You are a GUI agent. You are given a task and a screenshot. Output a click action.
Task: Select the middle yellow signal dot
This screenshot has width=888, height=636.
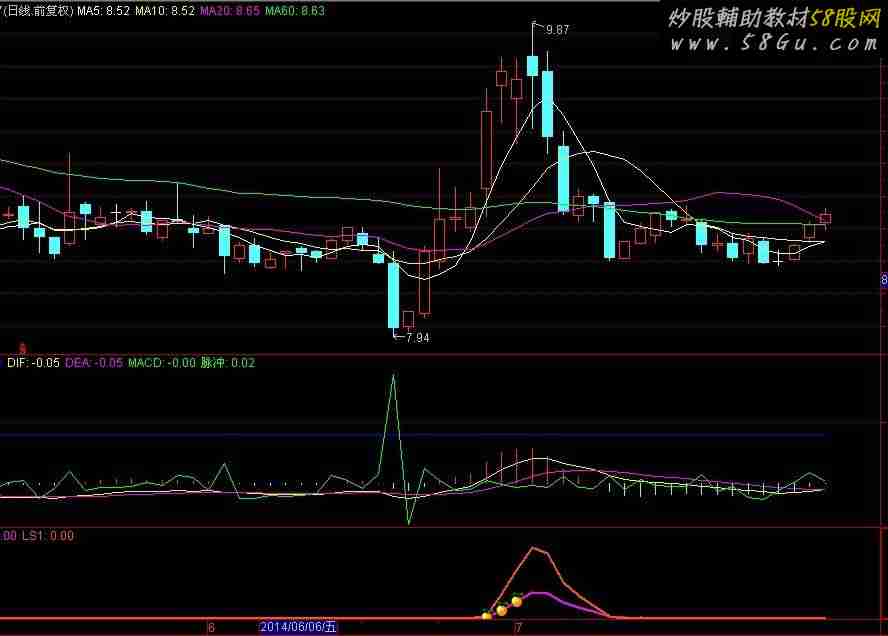pos(502,609)
